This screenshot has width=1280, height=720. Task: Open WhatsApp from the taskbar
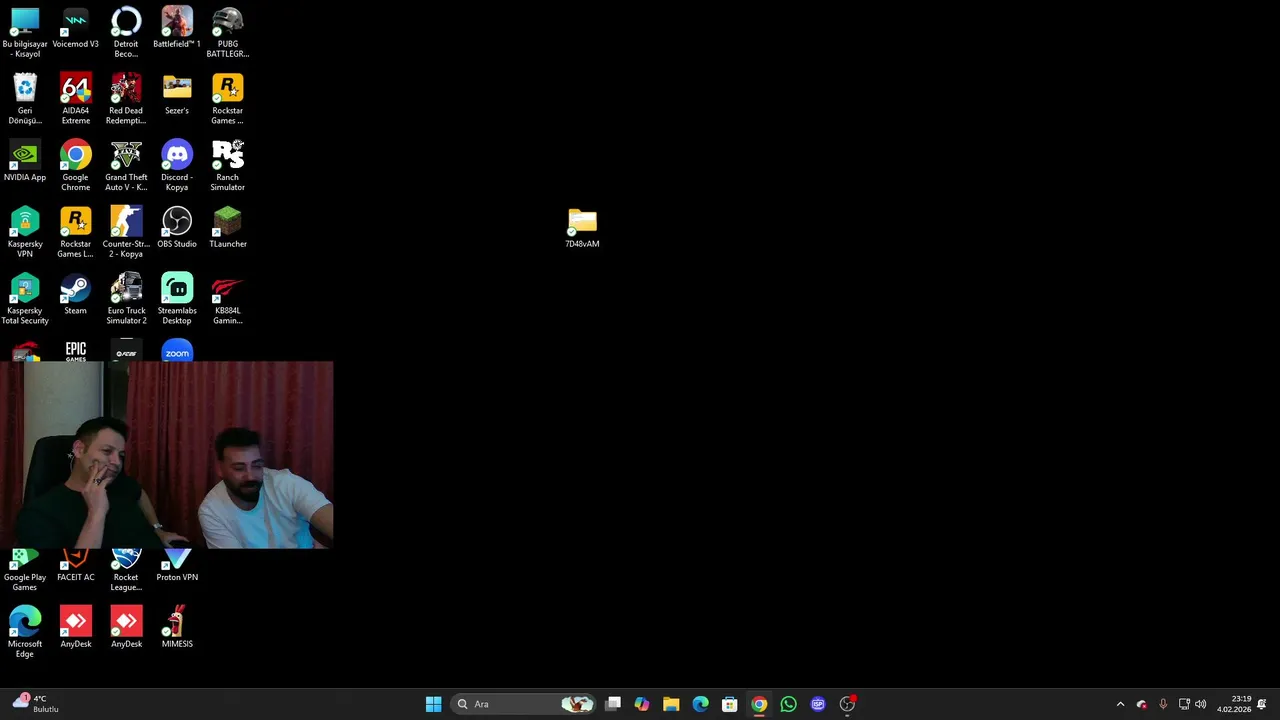point(788,704)
